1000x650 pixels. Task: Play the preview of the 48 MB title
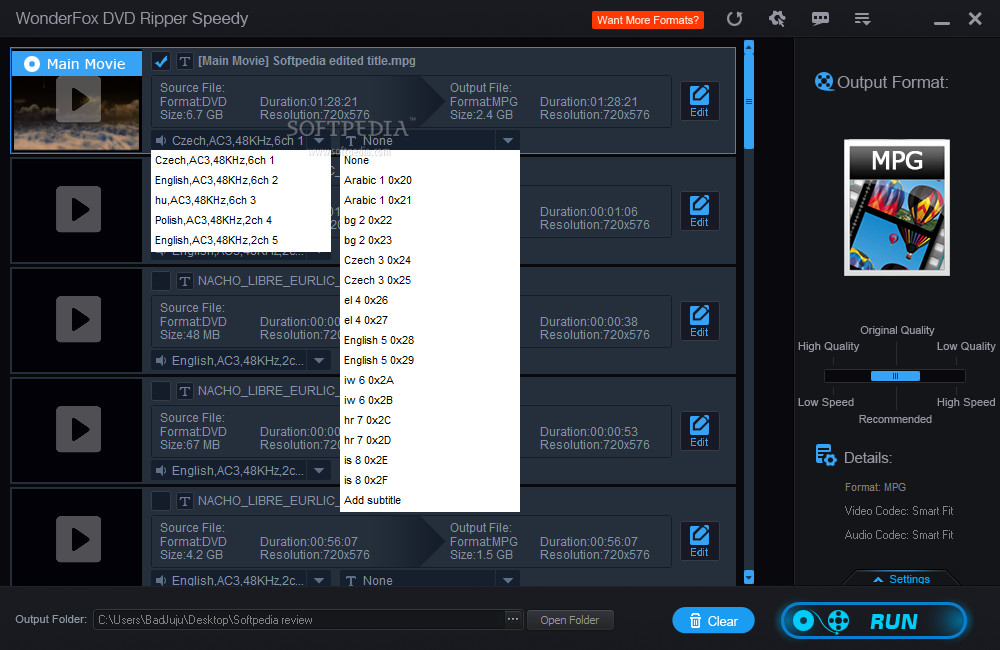pyautogui.click(x=78, y=319)
